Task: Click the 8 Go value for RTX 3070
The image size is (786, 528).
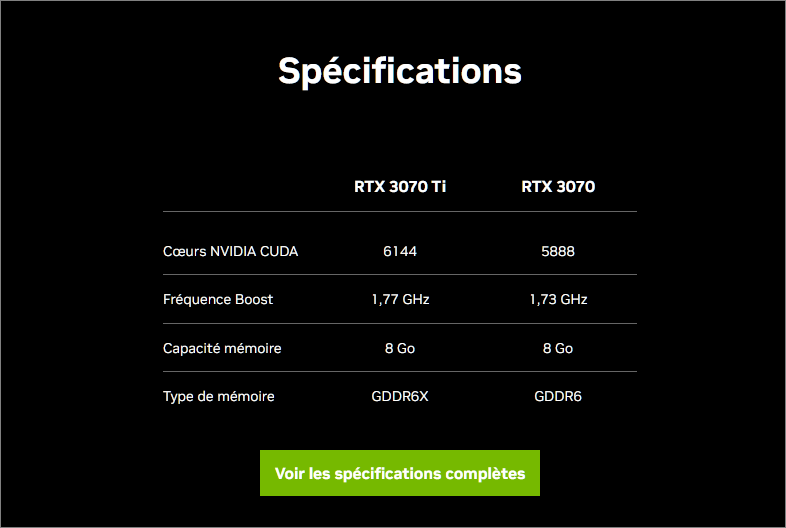Action: point(558,348)
